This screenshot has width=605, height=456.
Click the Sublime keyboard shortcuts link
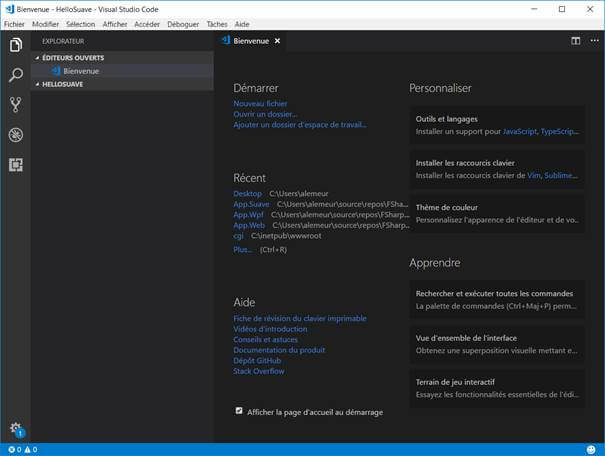click(561, 176)
